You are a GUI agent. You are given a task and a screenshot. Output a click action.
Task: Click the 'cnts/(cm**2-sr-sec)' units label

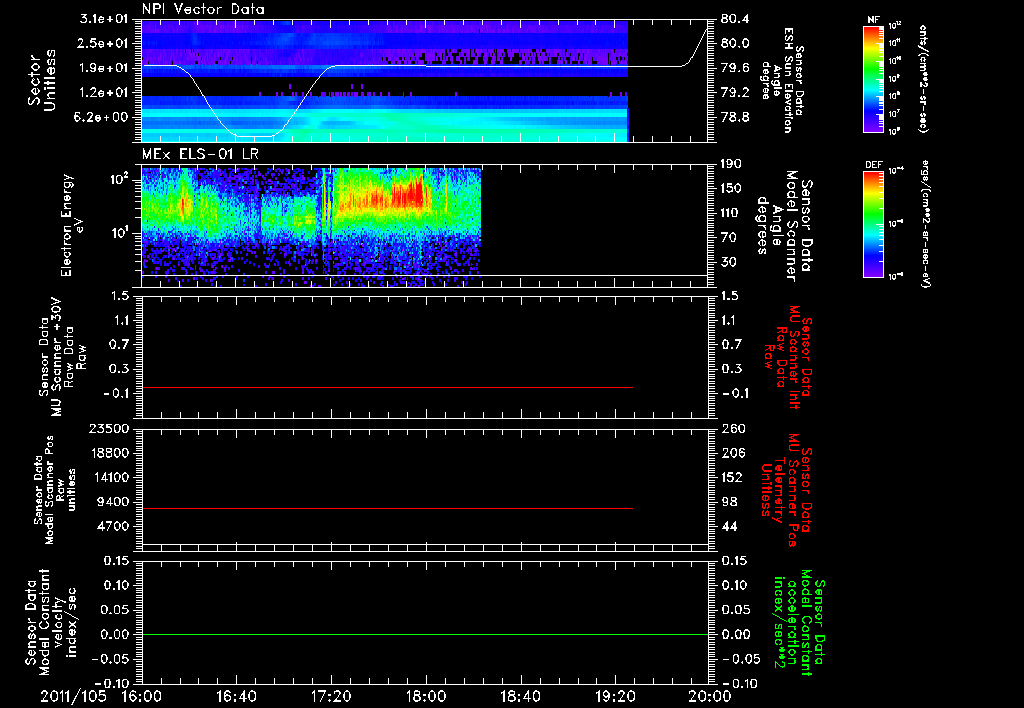click(x=923, y=78)
